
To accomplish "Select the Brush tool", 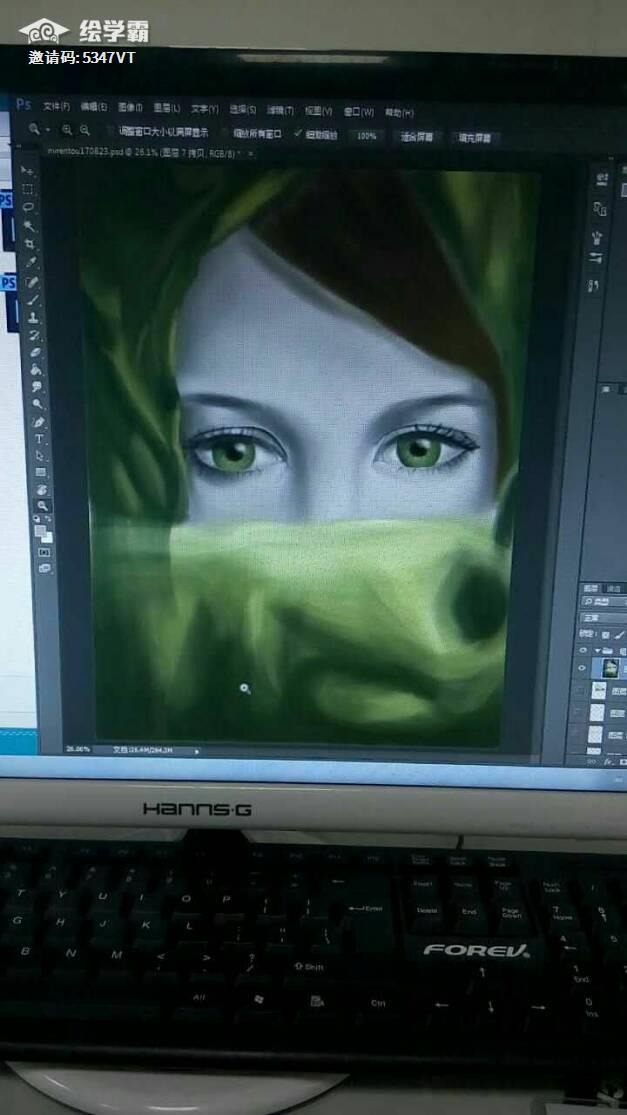I will [33, 299].
